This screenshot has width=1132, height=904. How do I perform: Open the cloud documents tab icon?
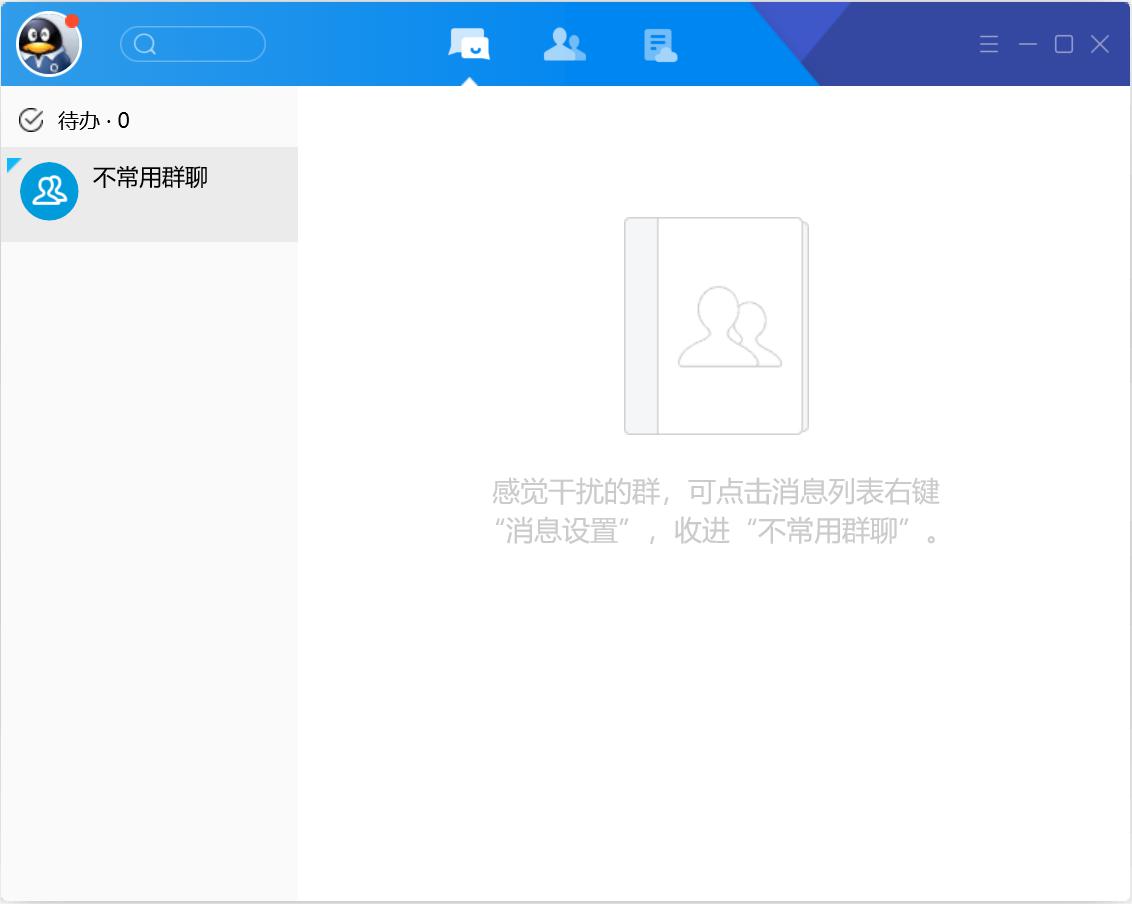(660, 45)
